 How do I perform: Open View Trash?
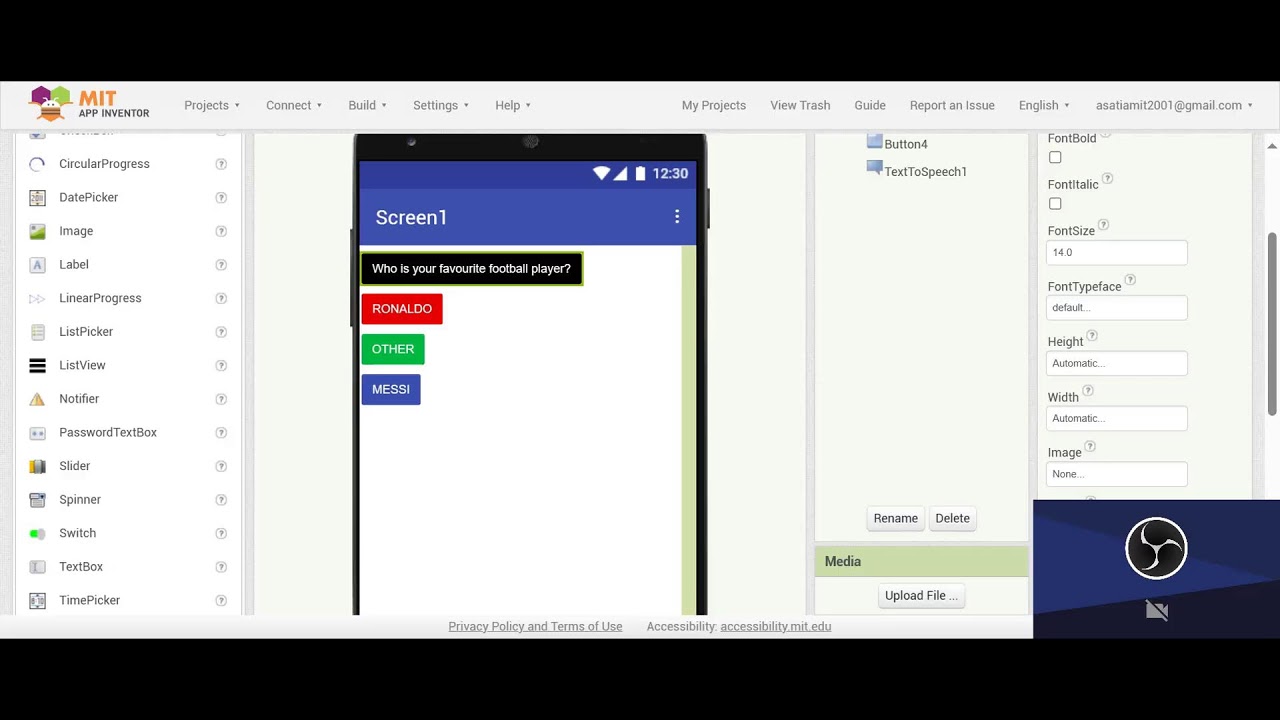coord(800,105)
